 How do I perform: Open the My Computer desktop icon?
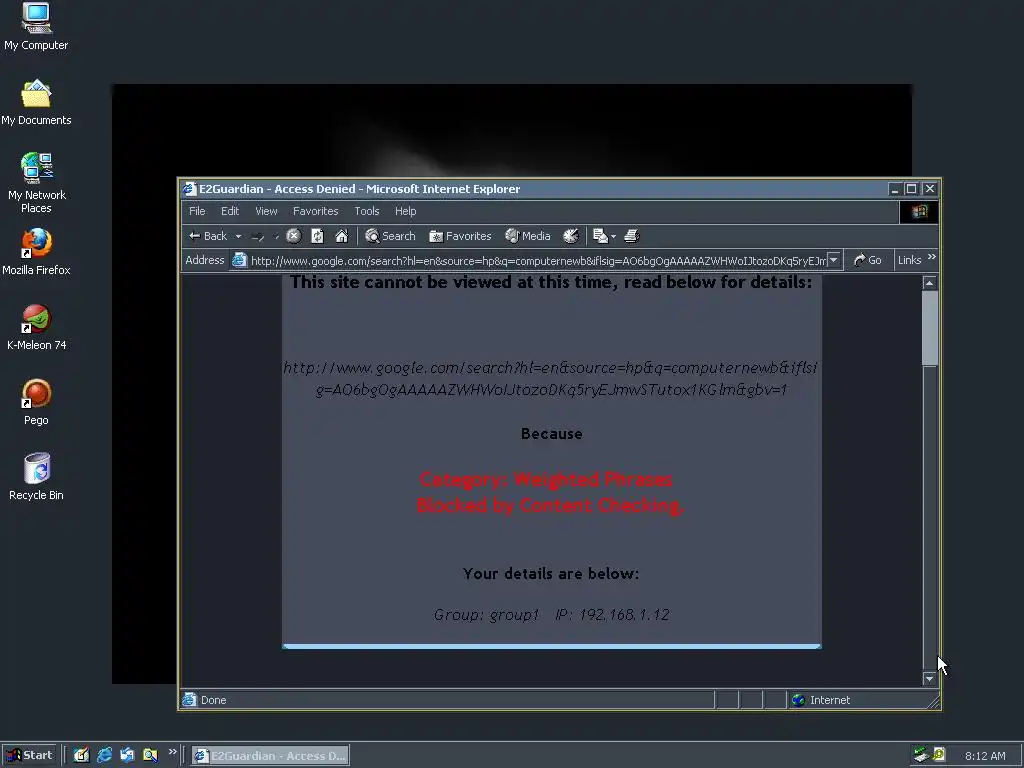(36, 26)
